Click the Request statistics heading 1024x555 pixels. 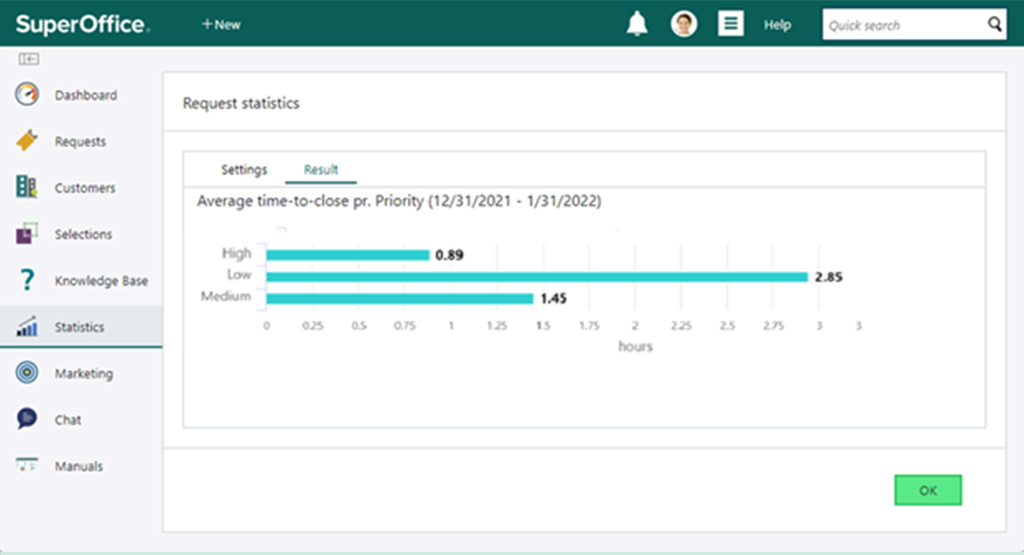tap(241, 103)
